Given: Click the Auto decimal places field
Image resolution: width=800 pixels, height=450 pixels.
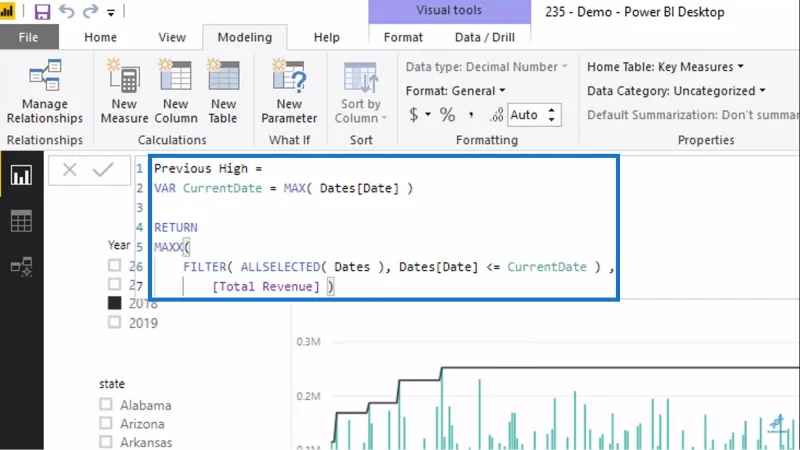Looking at the screenshot, I should (527, 115).
